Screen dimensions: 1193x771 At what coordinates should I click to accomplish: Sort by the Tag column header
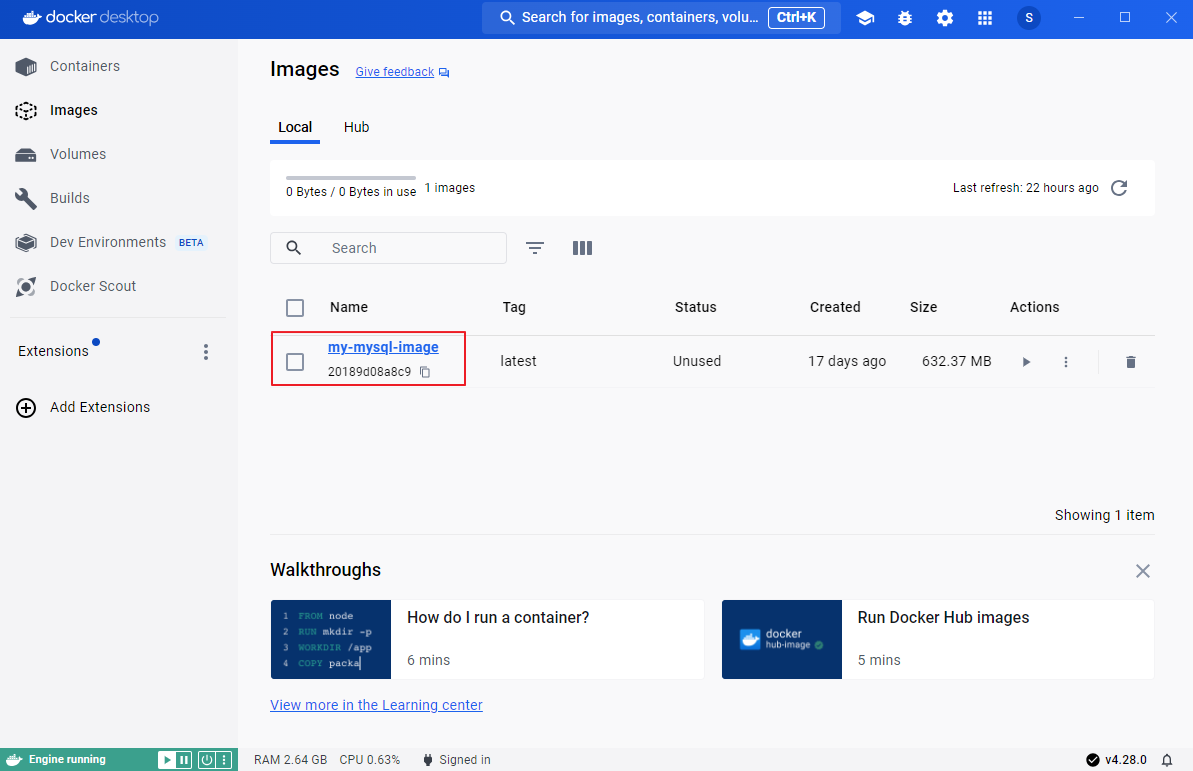[x=514, y=307]
